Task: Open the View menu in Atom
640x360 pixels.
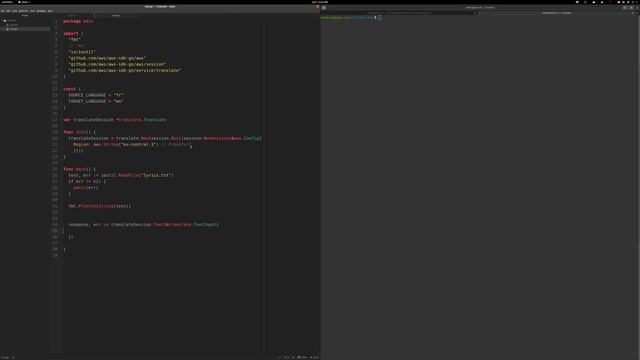Action: pyautogui.click(x=15, y=11)
